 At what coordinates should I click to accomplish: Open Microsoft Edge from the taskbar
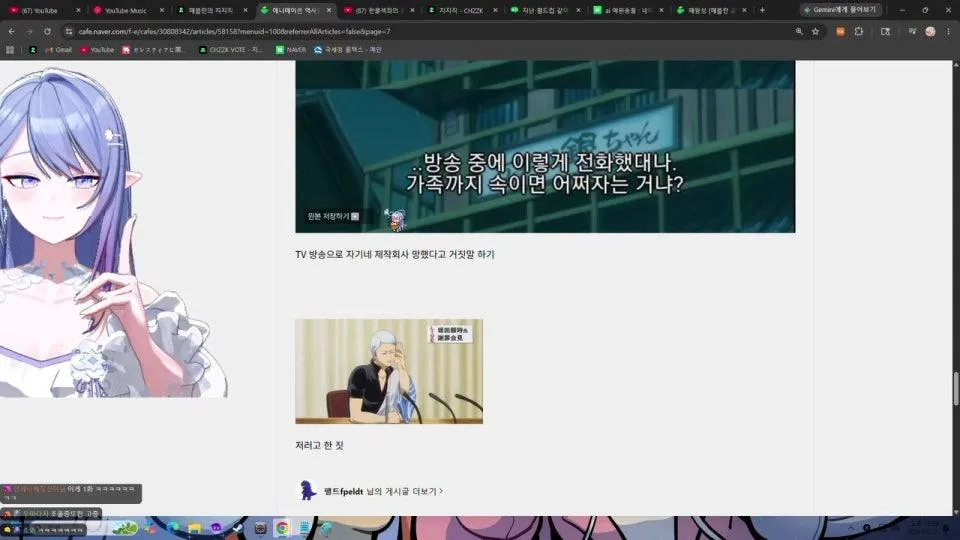(173, 528)
